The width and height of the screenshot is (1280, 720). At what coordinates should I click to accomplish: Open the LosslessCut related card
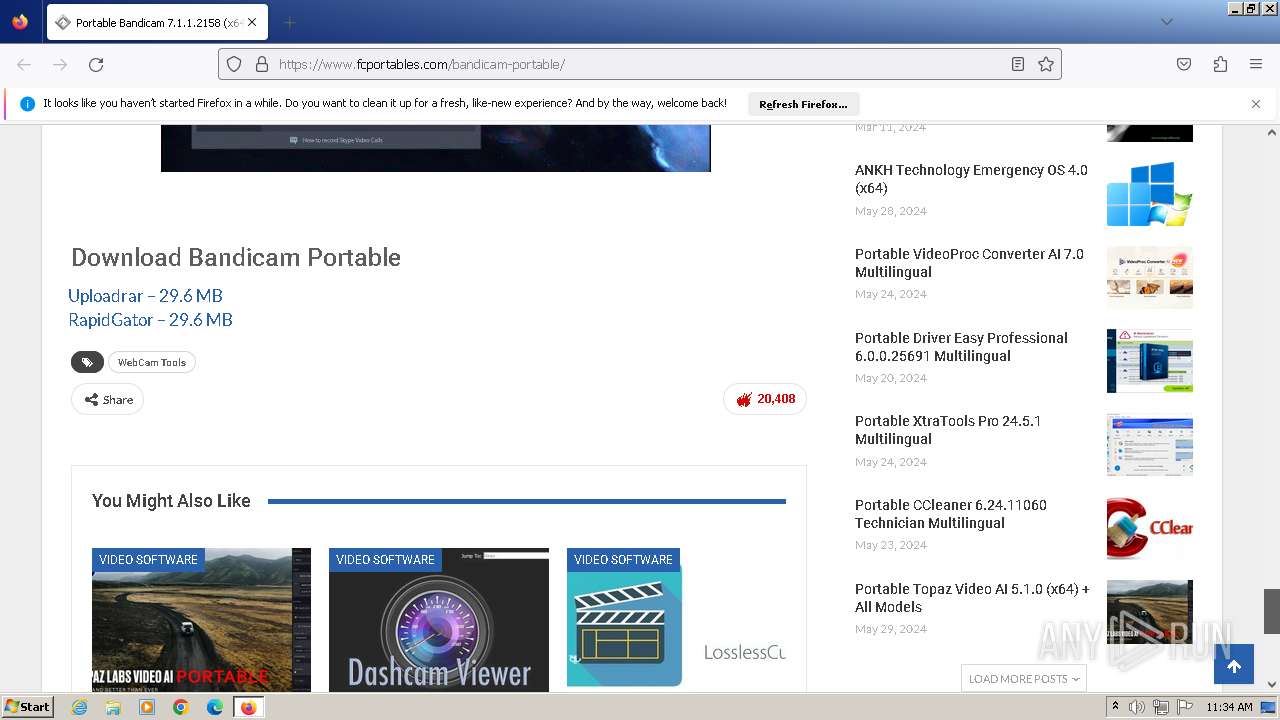click(x=676, y=620)
